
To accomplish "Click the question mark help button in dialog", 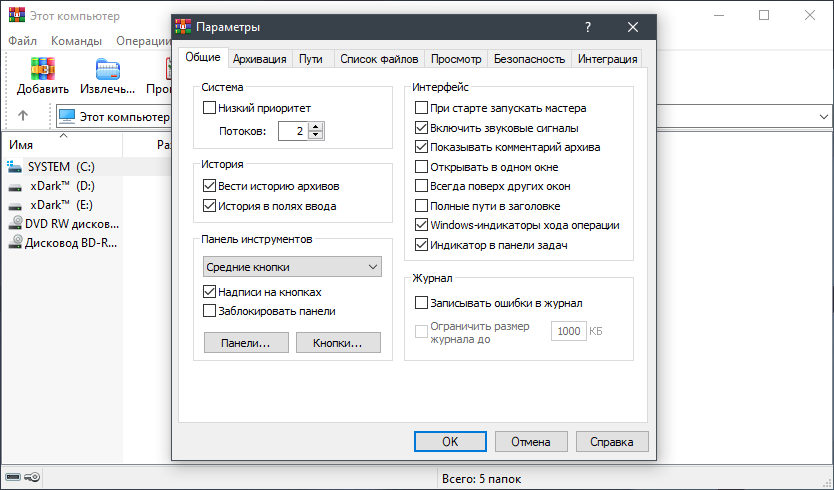I will (588, 27).
